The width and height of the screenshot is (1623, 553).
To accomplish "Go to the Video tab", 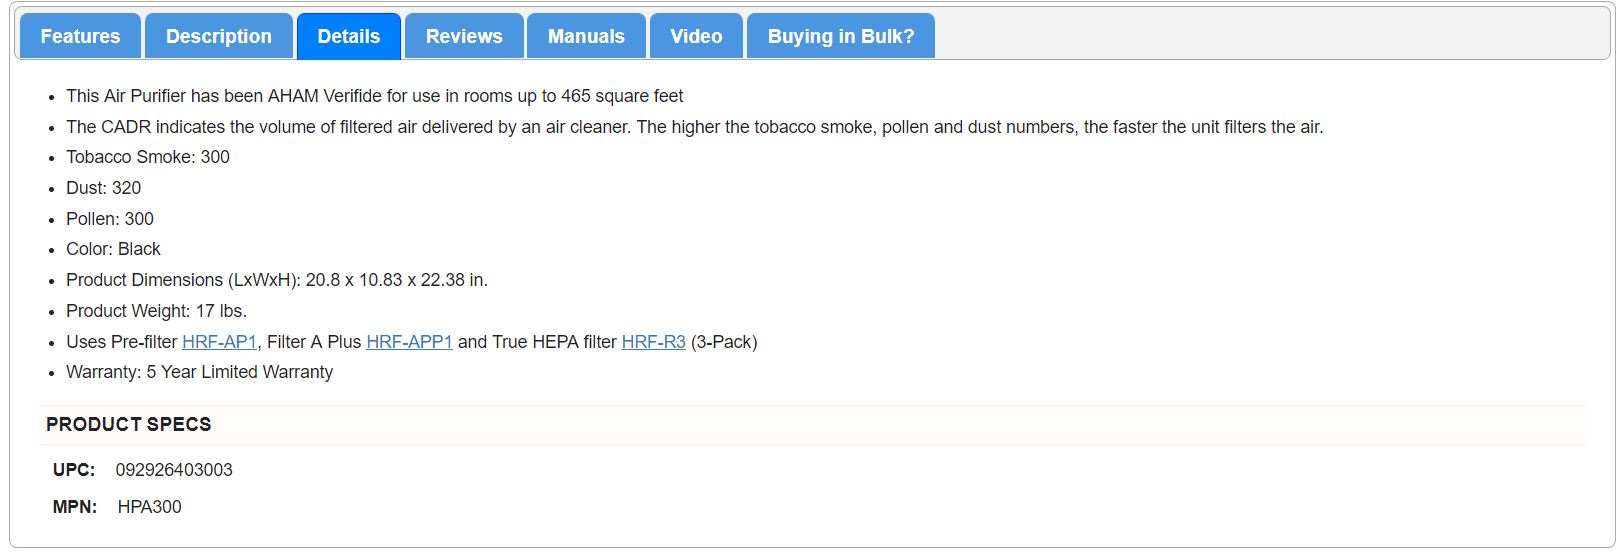I will (696, 37).
